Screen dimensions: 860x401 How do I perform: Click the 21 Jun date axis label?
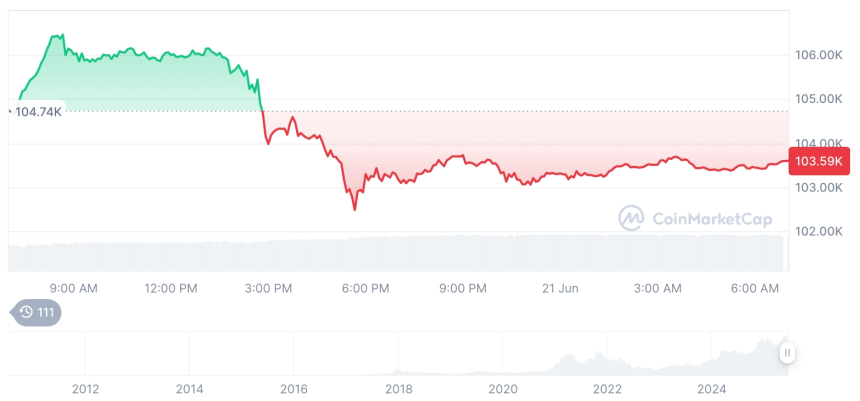click(561, 288)
